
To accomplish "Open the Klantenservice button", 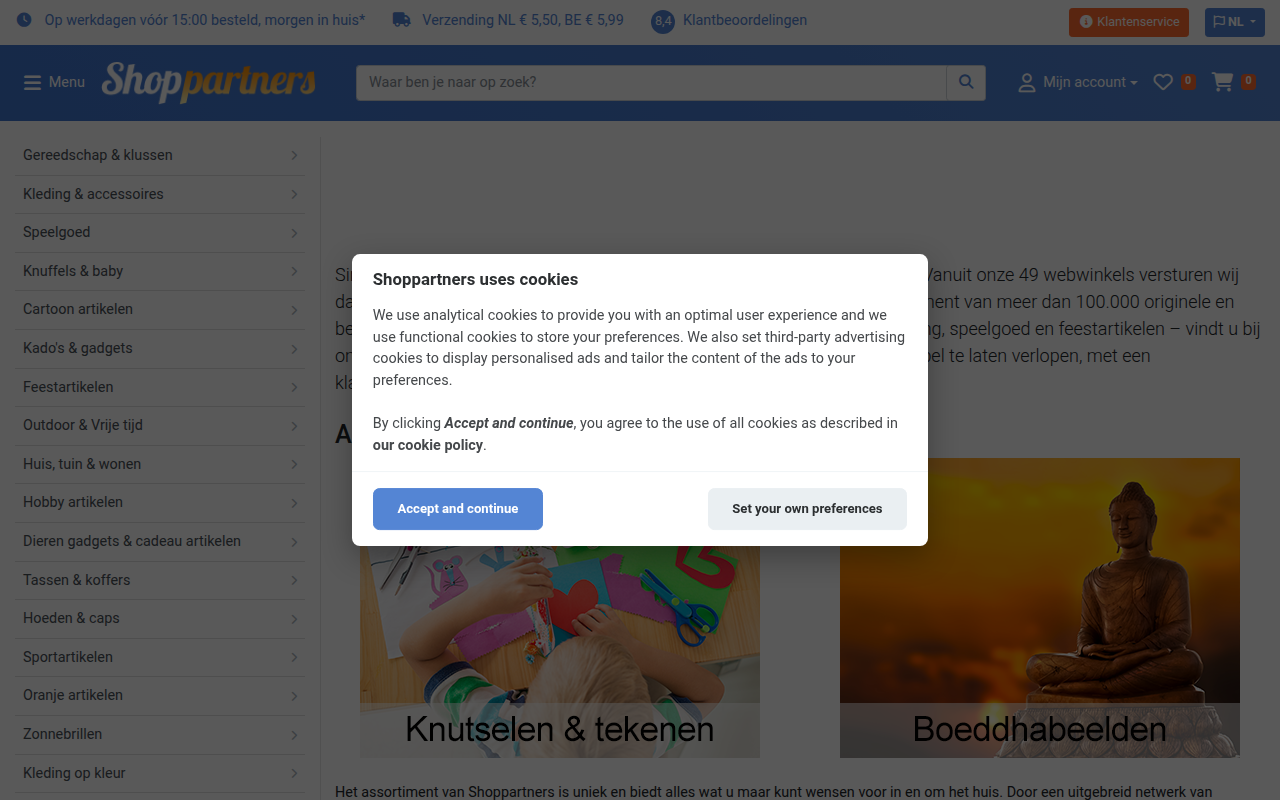I will tap(1129, 22).
